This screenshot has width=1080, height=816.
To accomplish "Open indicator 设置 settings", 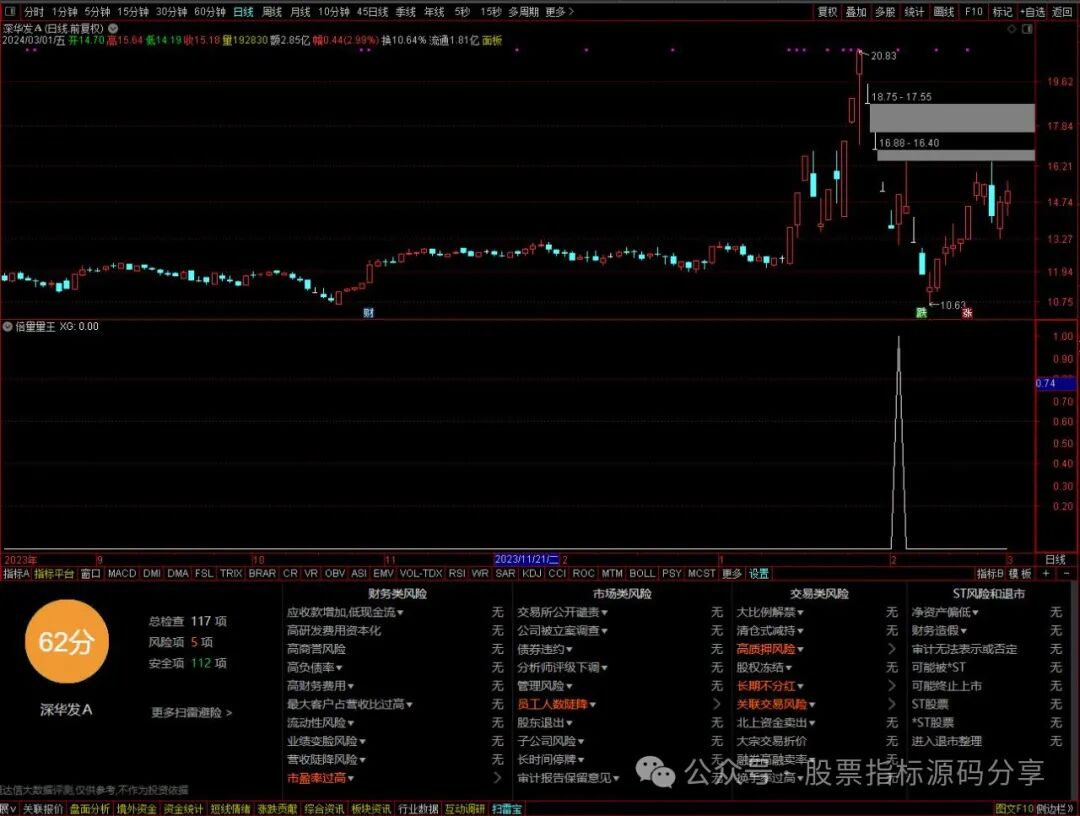I will 758,573.
